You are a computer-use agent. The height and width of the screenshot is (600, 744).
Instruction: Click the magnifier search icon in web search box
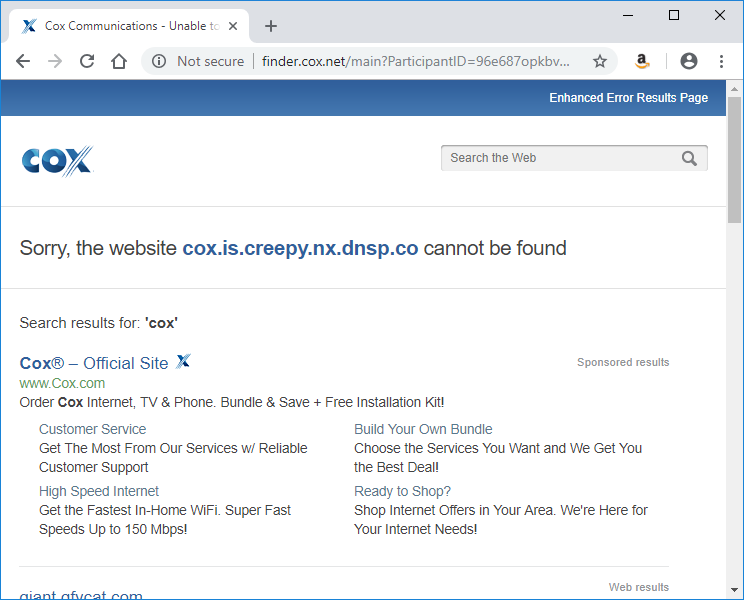point(689,158)
